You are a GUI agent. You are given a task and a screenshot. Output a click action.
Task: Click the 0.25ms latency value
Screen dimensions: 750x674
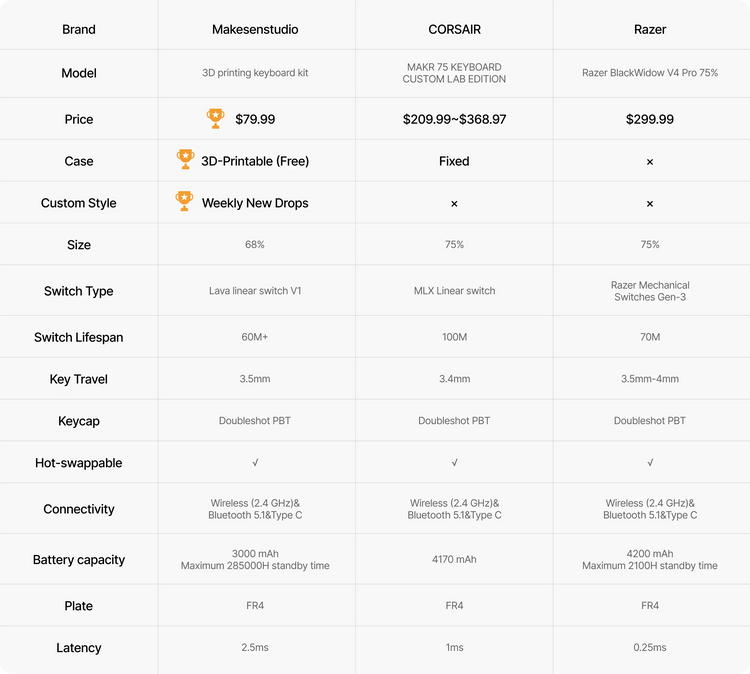(650, 648)
